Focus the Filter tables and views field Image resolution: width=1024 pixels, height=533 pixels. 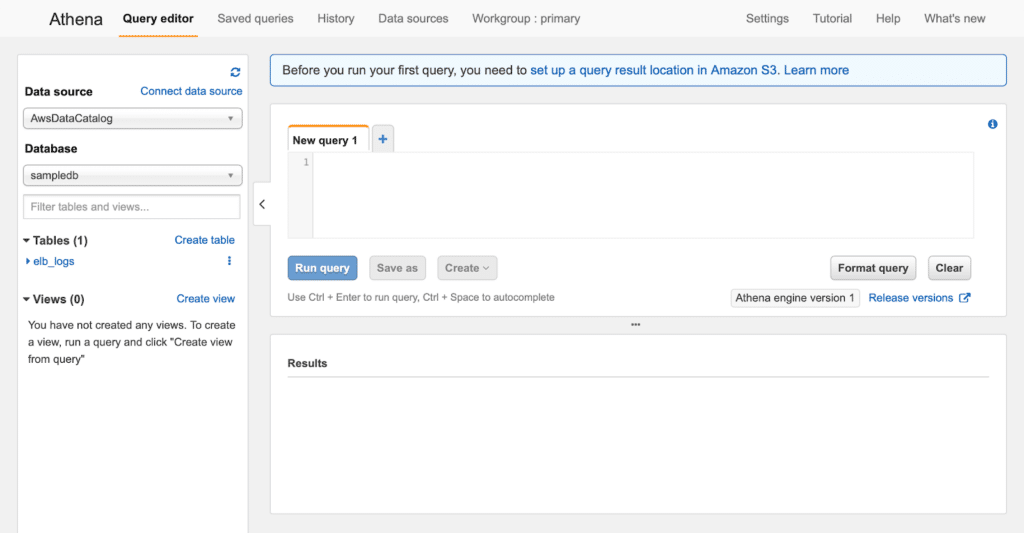pyautogui.click(x=132, y=206)
